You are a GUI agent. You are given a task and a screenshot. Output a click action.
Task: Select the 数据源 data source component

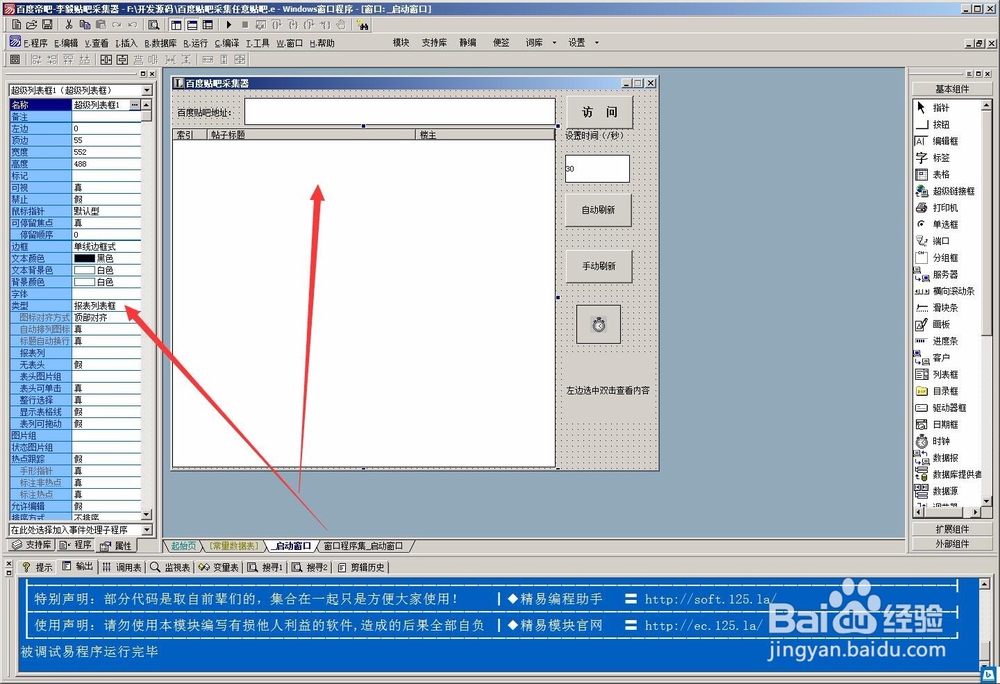point(947,491)
